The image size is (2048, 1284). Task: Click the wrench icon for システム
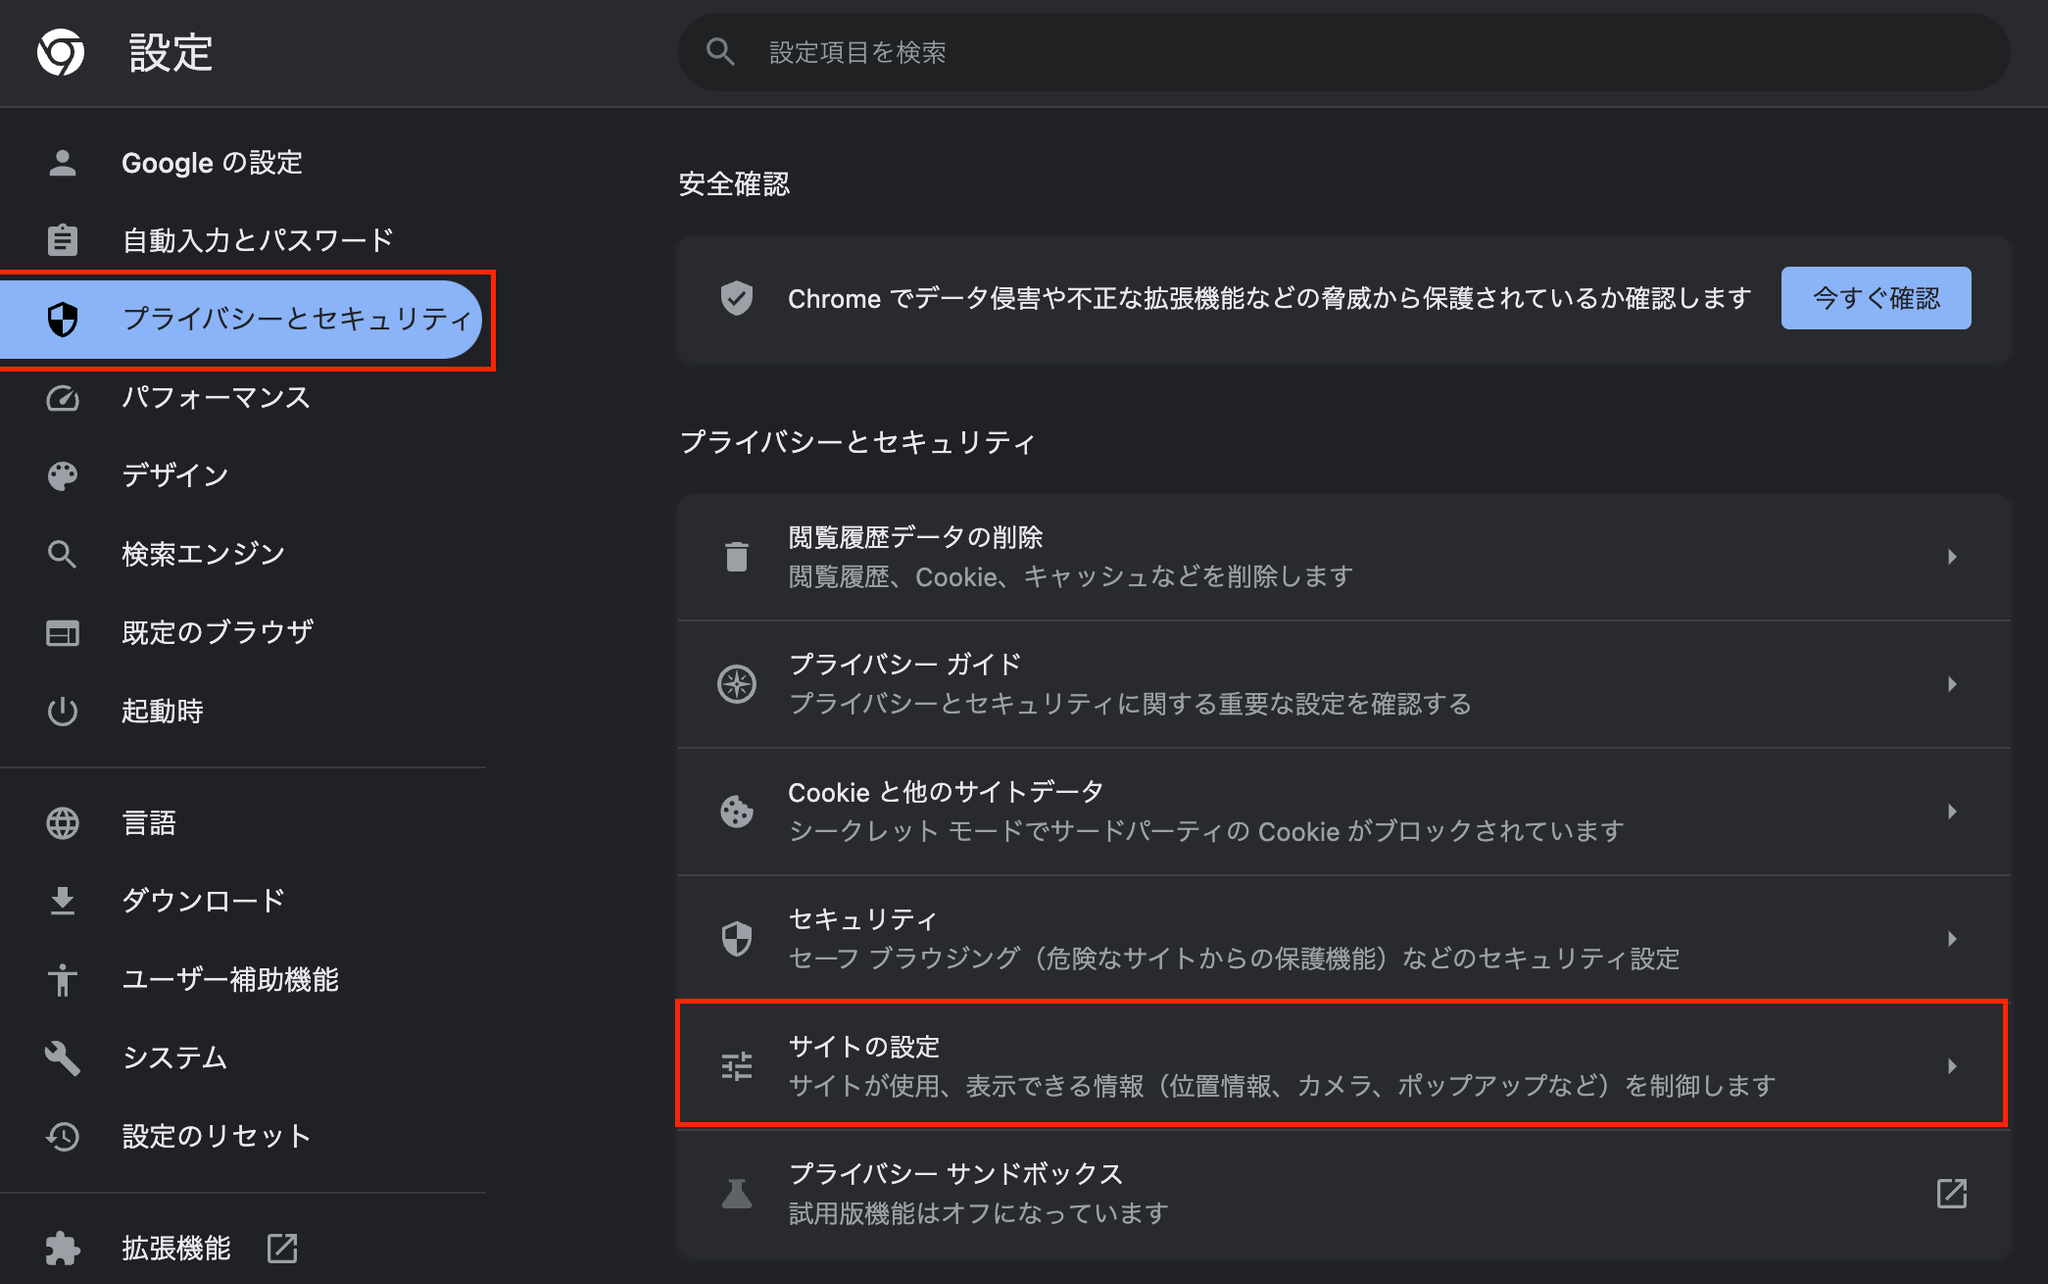point(62,1058)
